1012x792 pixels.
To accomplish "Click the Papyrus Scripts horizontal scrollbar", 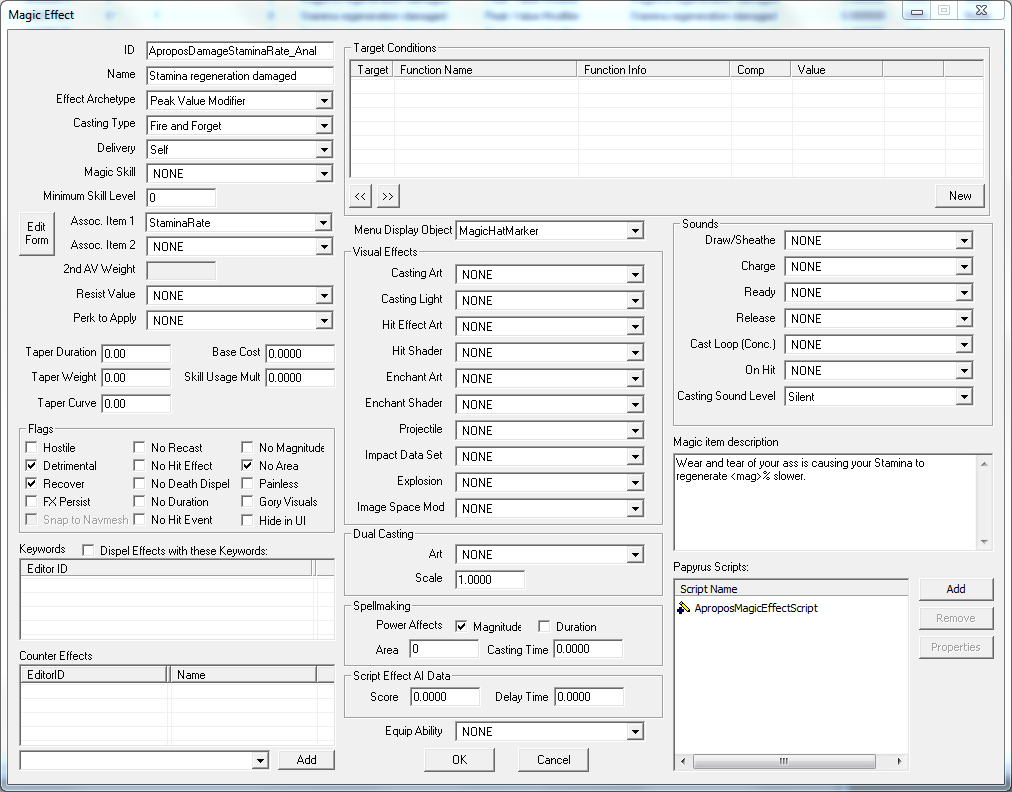I will tap(791, 761).
